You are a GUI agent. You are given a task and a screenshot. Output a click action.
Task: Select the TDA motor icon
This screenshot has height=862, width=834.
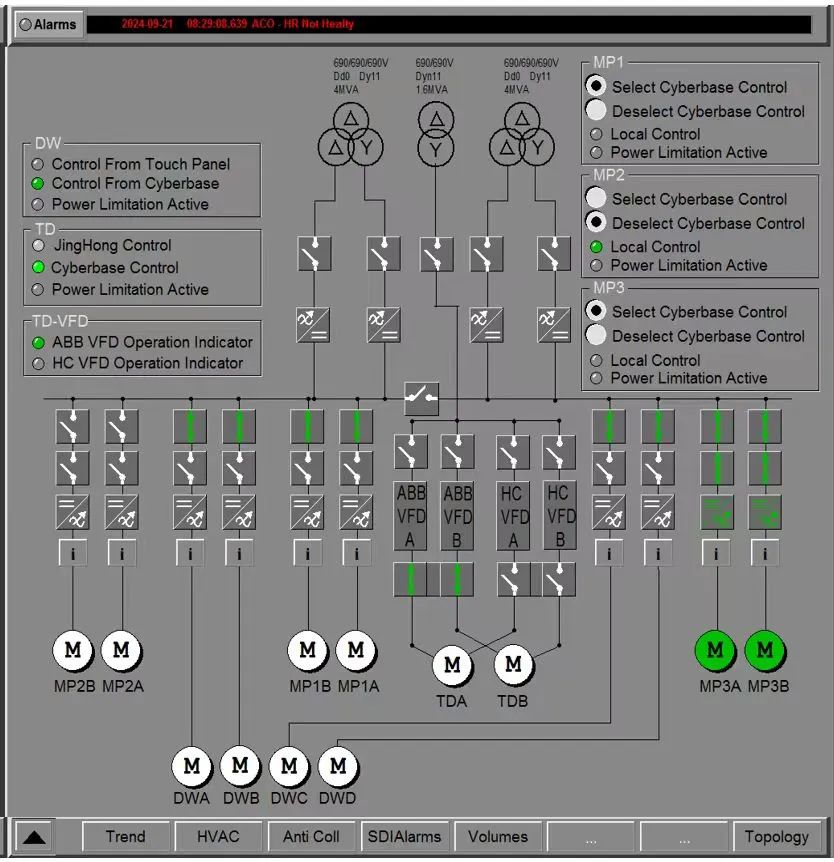(452, 665)
